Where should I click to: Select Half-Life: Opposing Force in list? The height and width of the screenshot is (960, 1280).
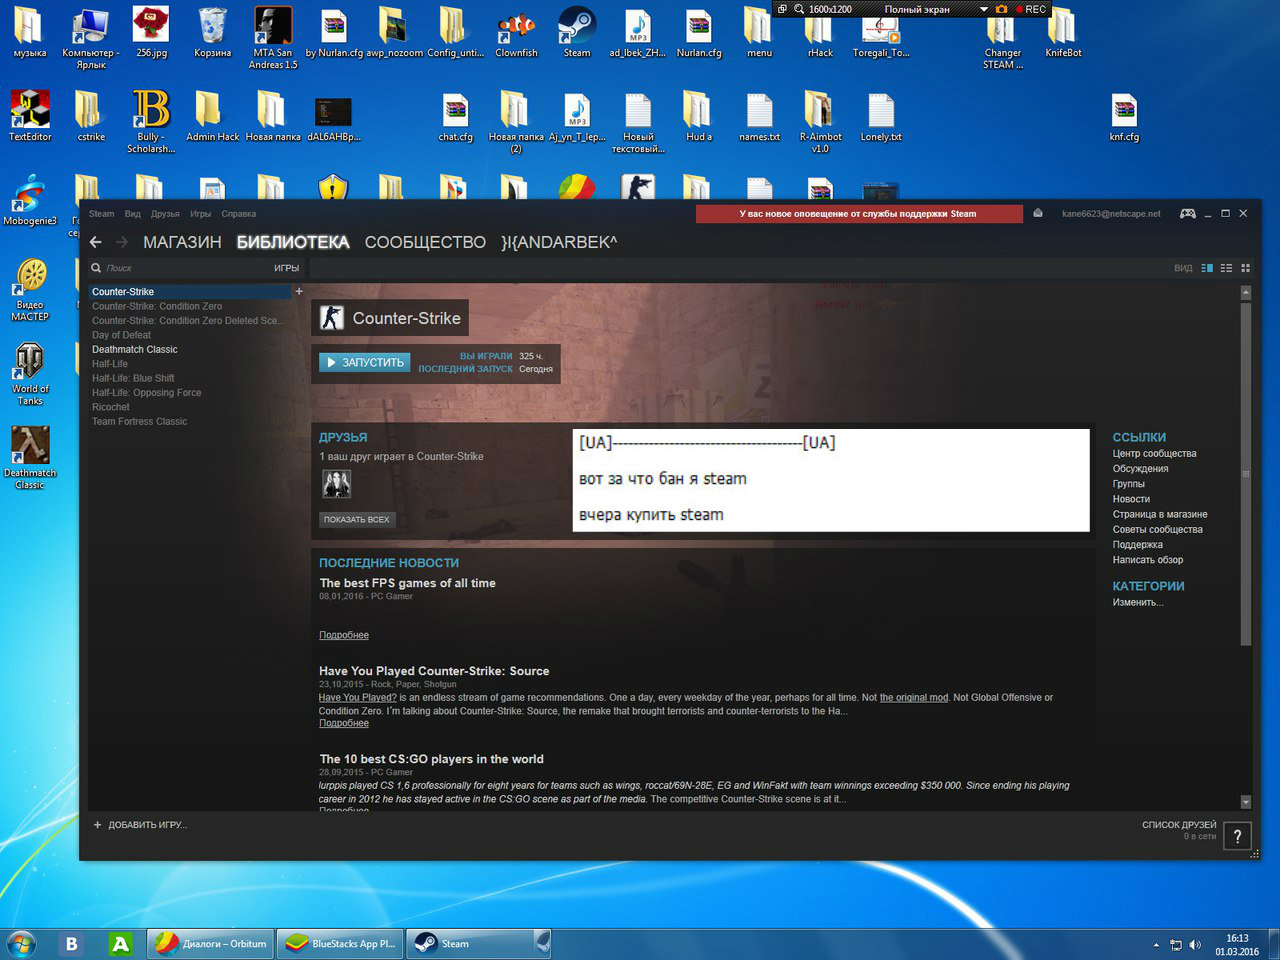coord(146,393)
